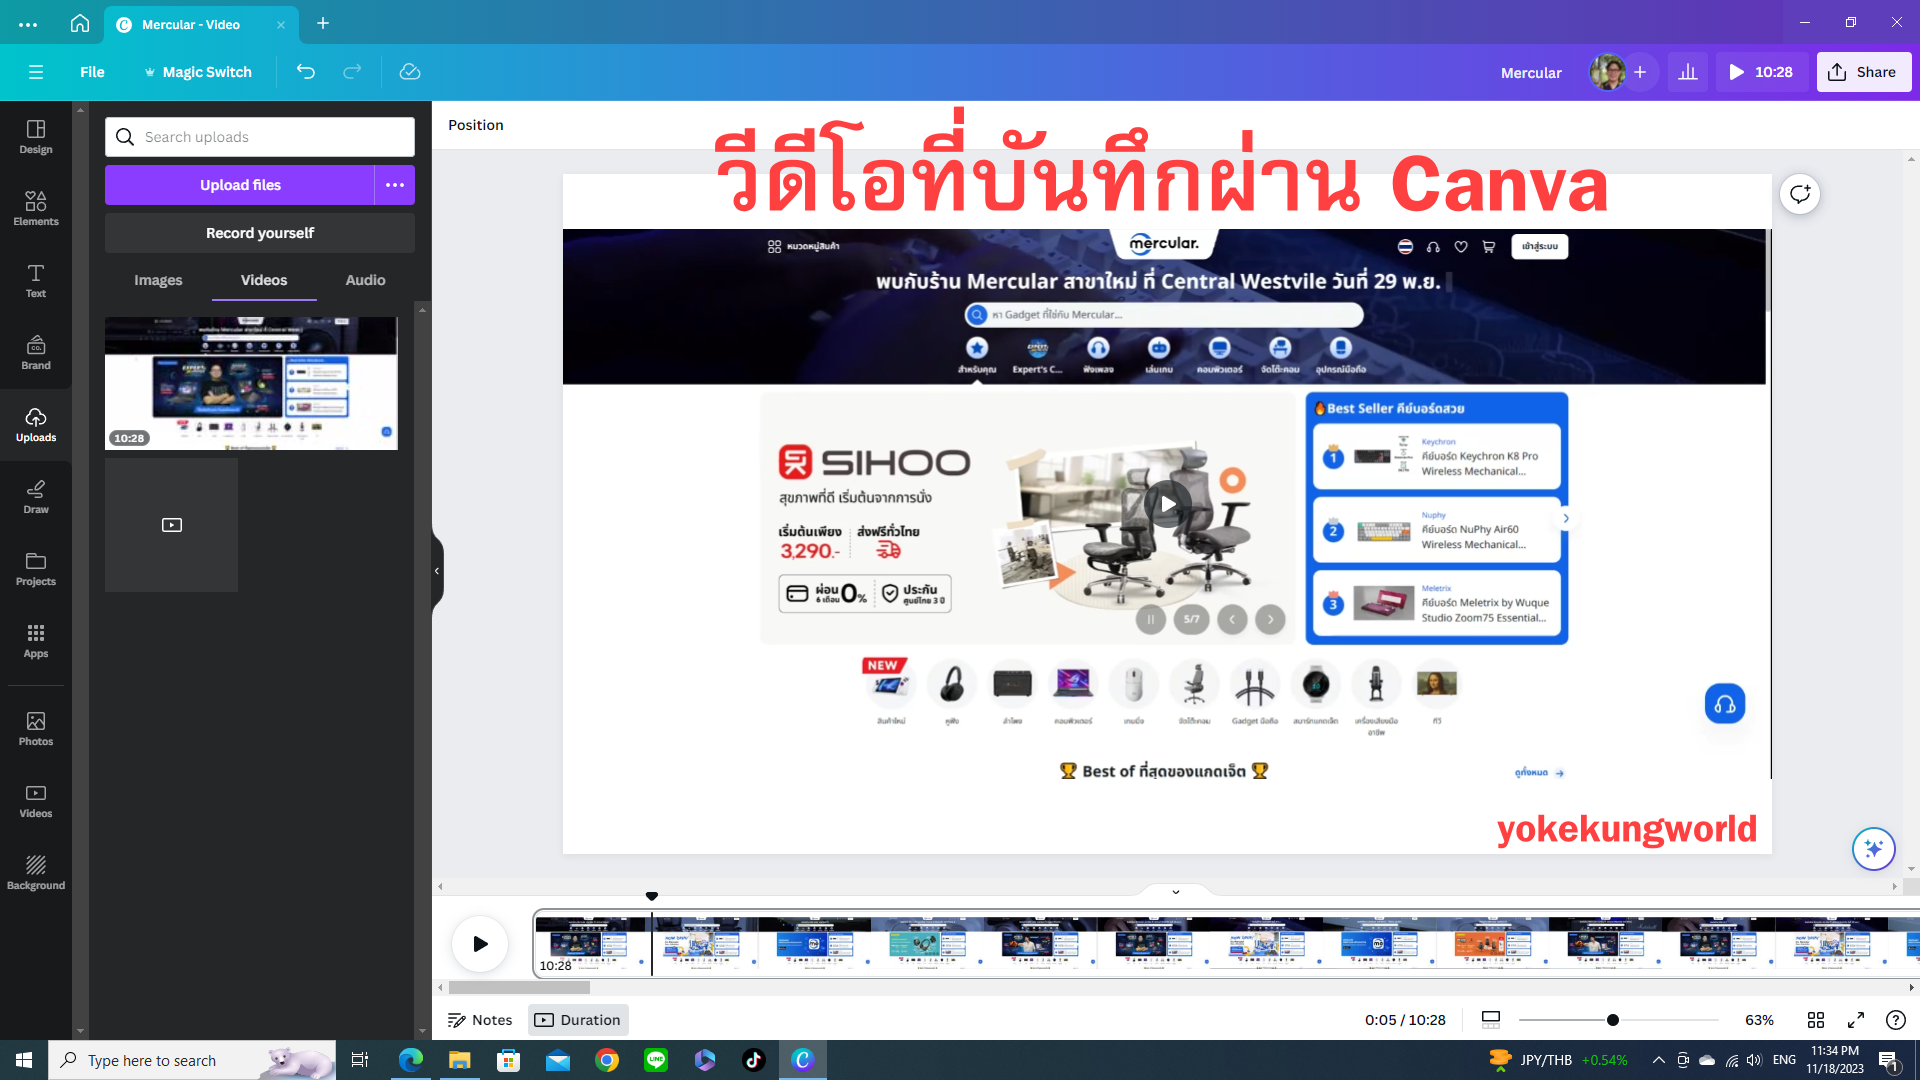Click Record yourself button
The image size is (1920, 1080).
click(260, 233)
